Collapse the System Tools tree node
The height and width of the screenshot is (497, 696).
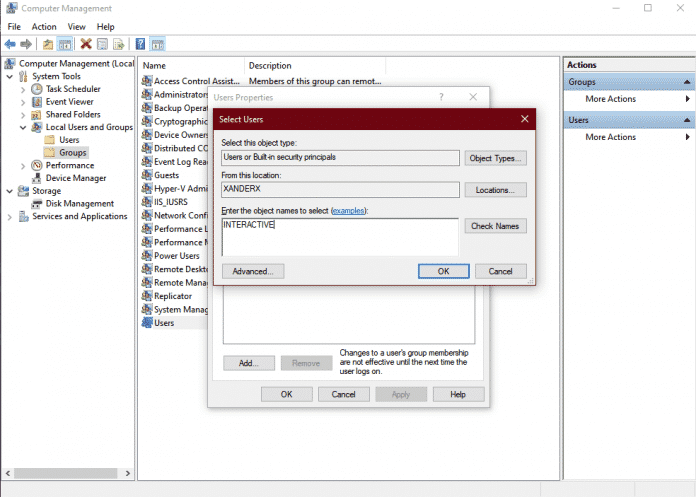point(11,76)
